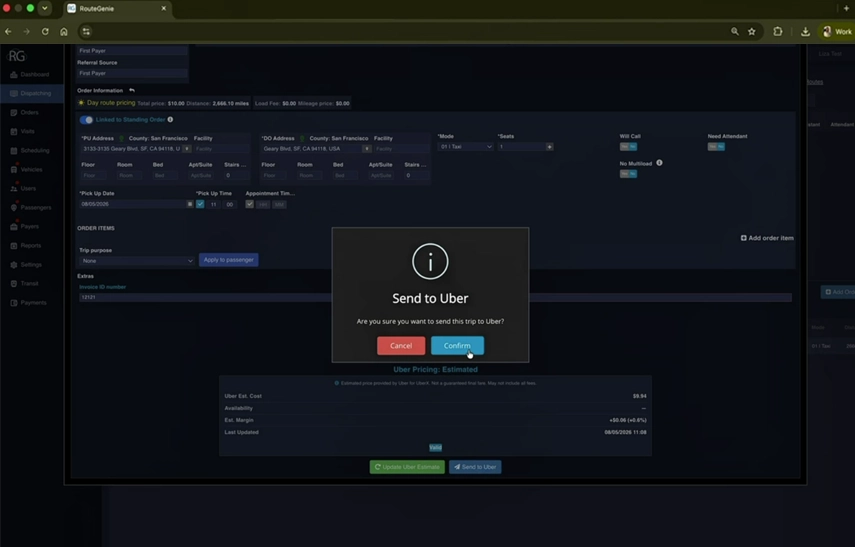The image size is (855, 547).
Task: Click the Payments sidebar icon
Action: pyautogui.click(x=14, y=303)
